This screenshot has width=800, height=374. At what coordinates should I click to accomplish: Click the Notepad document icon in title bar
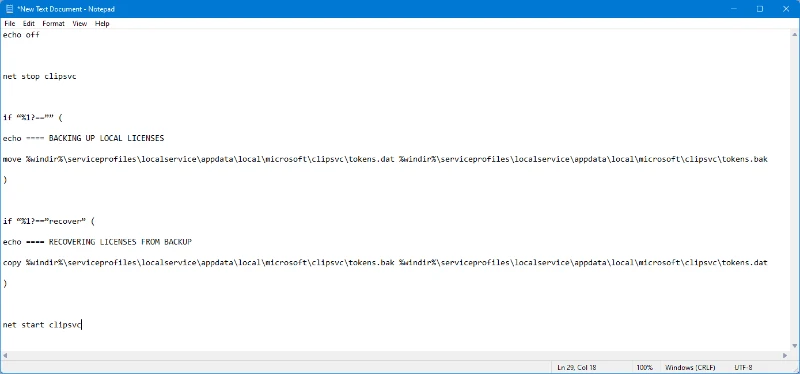pos(9,9)
